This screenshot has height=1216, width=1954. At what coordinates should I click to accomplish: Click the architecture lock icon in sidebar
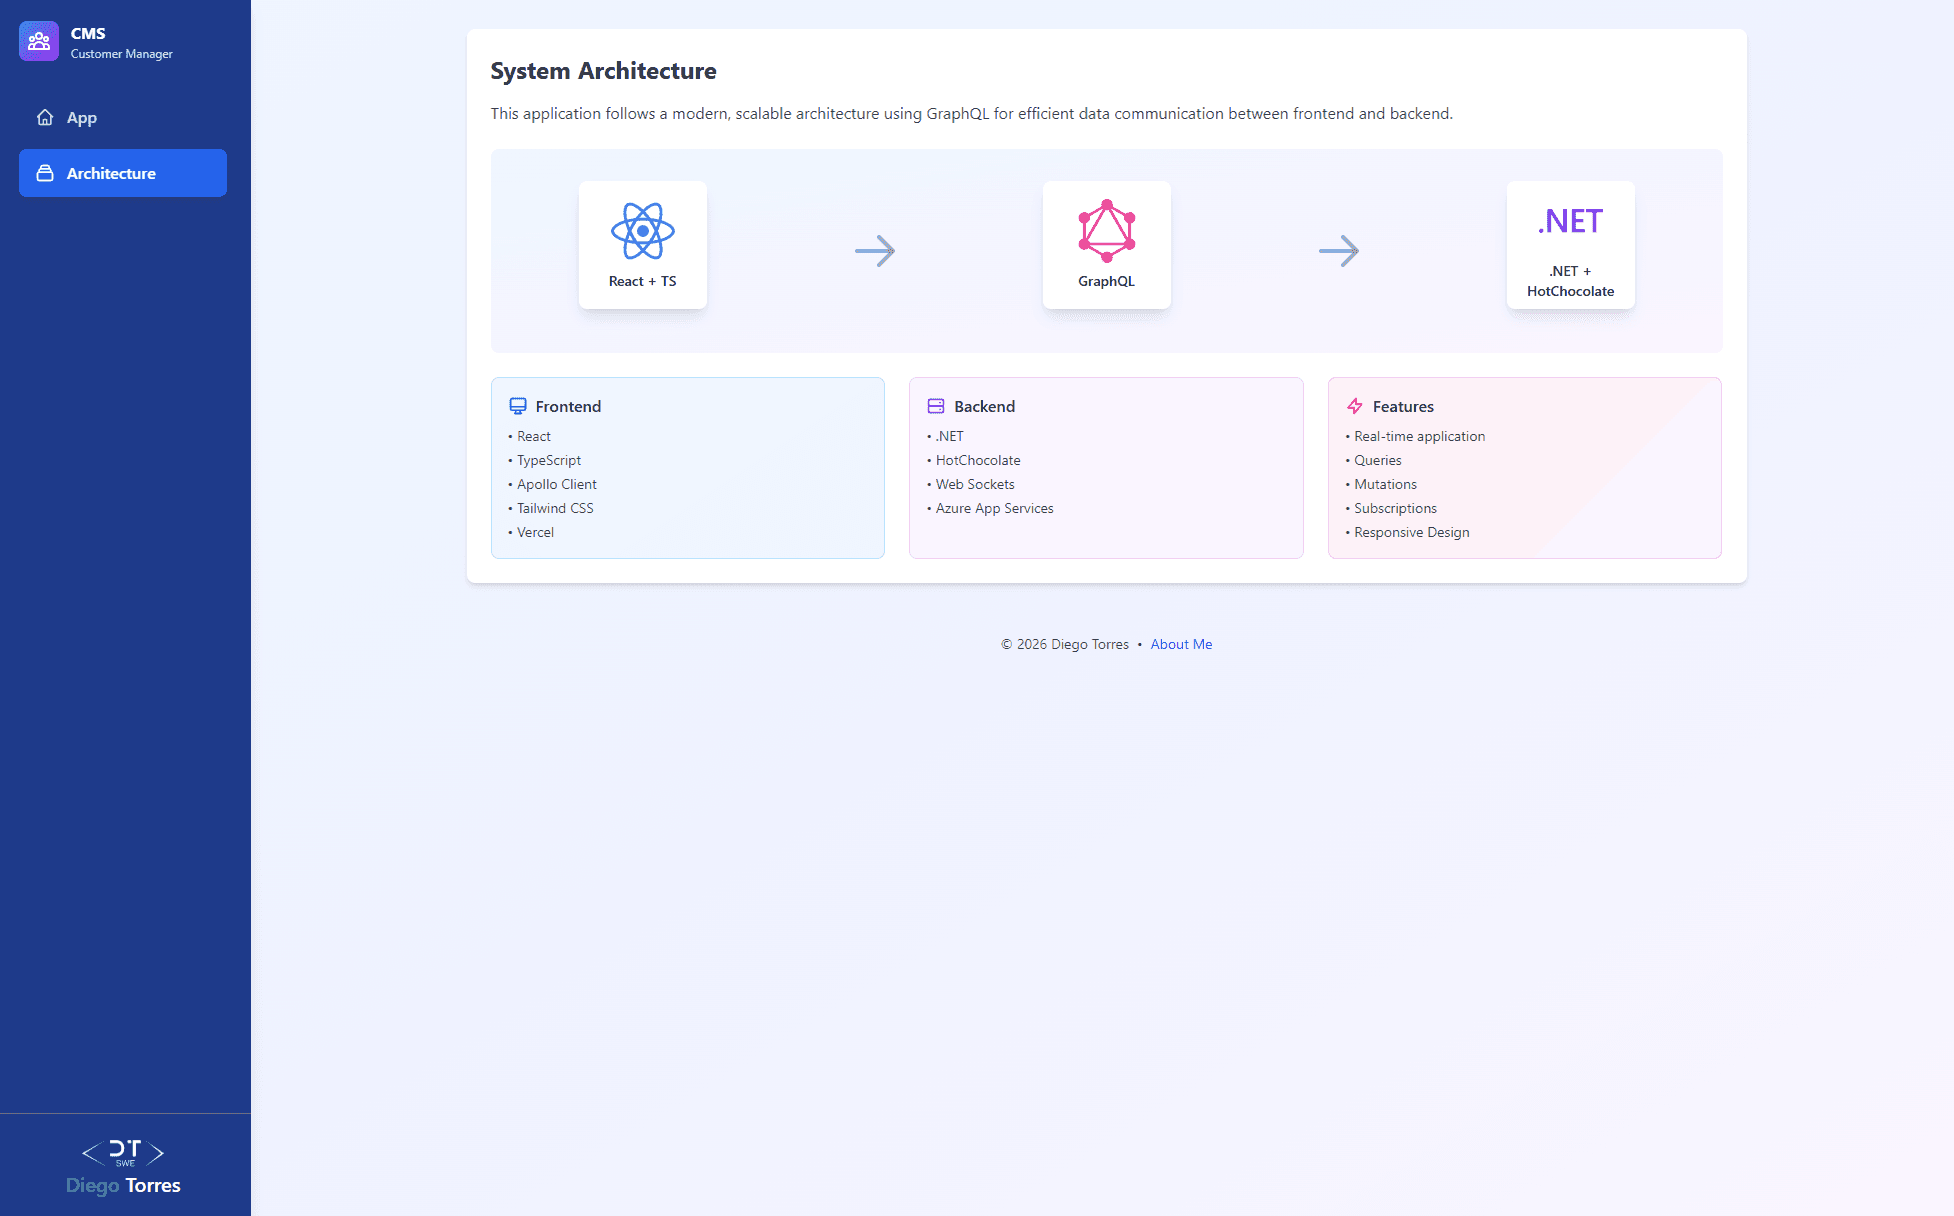46,172
